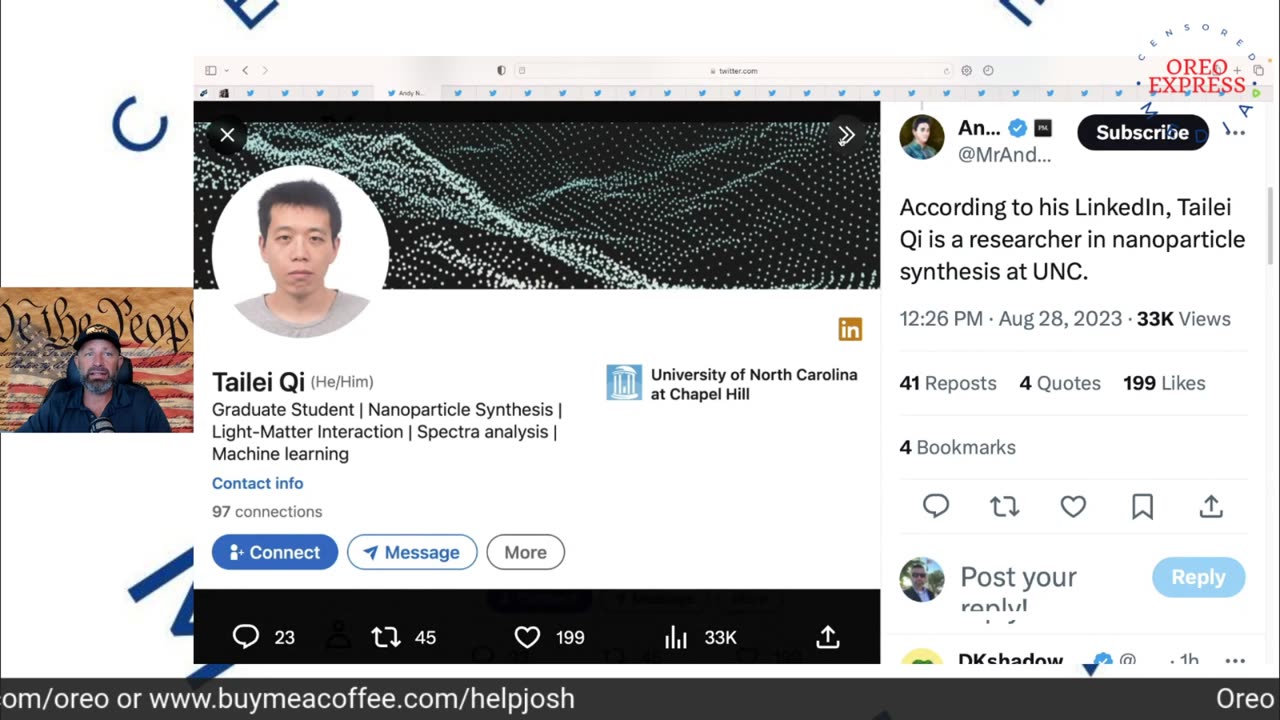Reply to tweet via right panel comment icon
The width and height of the screenshot is (1280, 720).
click(x=936, y=507)
